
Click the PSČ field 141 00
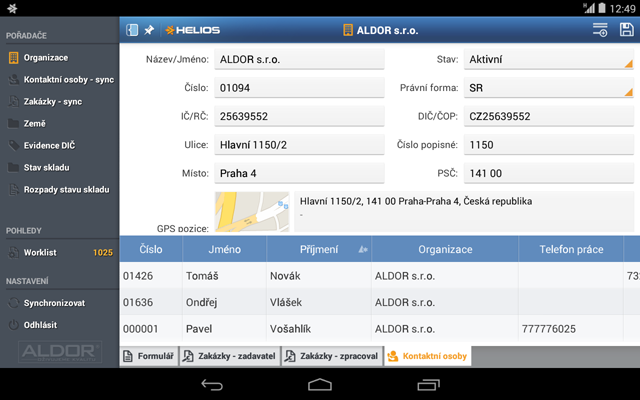(549, 173)
